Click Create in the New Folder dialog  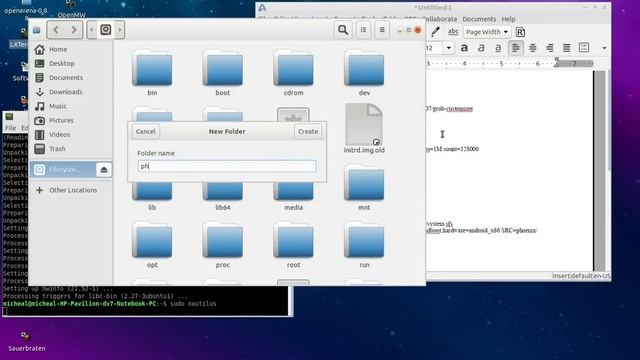click(x=308, y=131)
